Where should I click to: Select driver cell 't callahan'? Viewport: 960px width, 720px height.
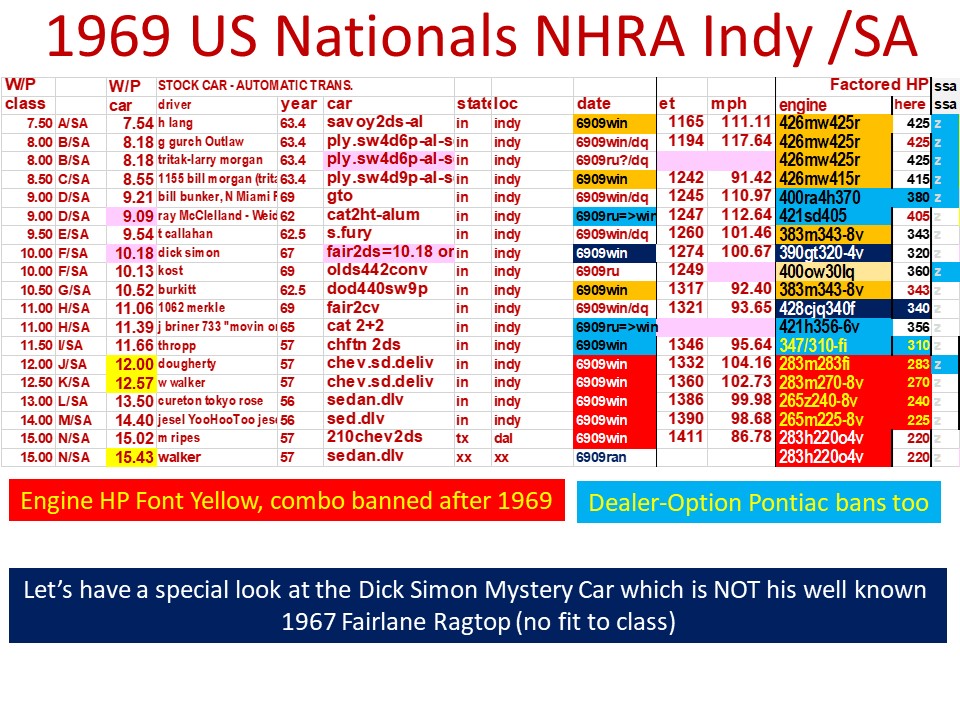(185, 234)
